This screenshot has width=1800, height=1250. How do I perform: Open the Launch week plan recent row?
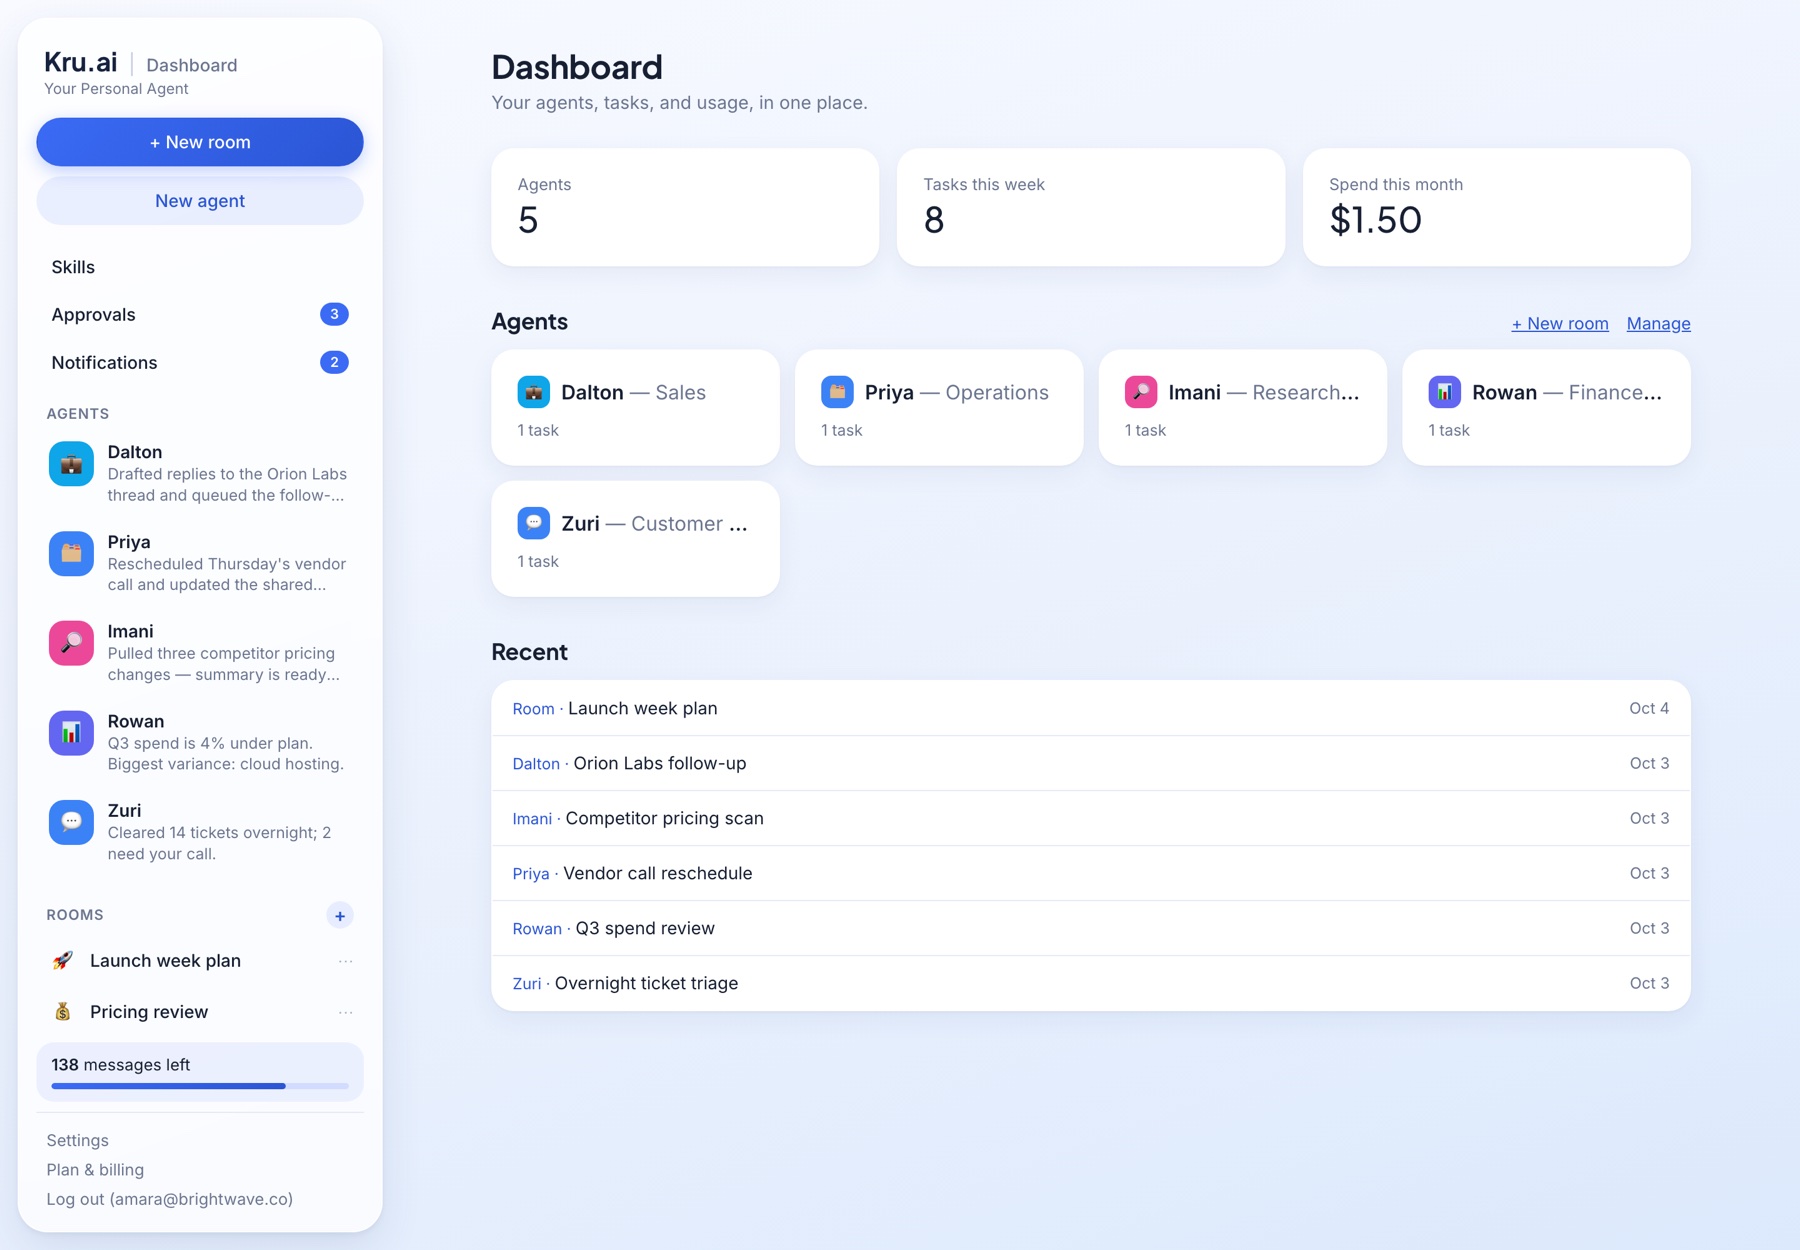click(x=1091, y=708)
